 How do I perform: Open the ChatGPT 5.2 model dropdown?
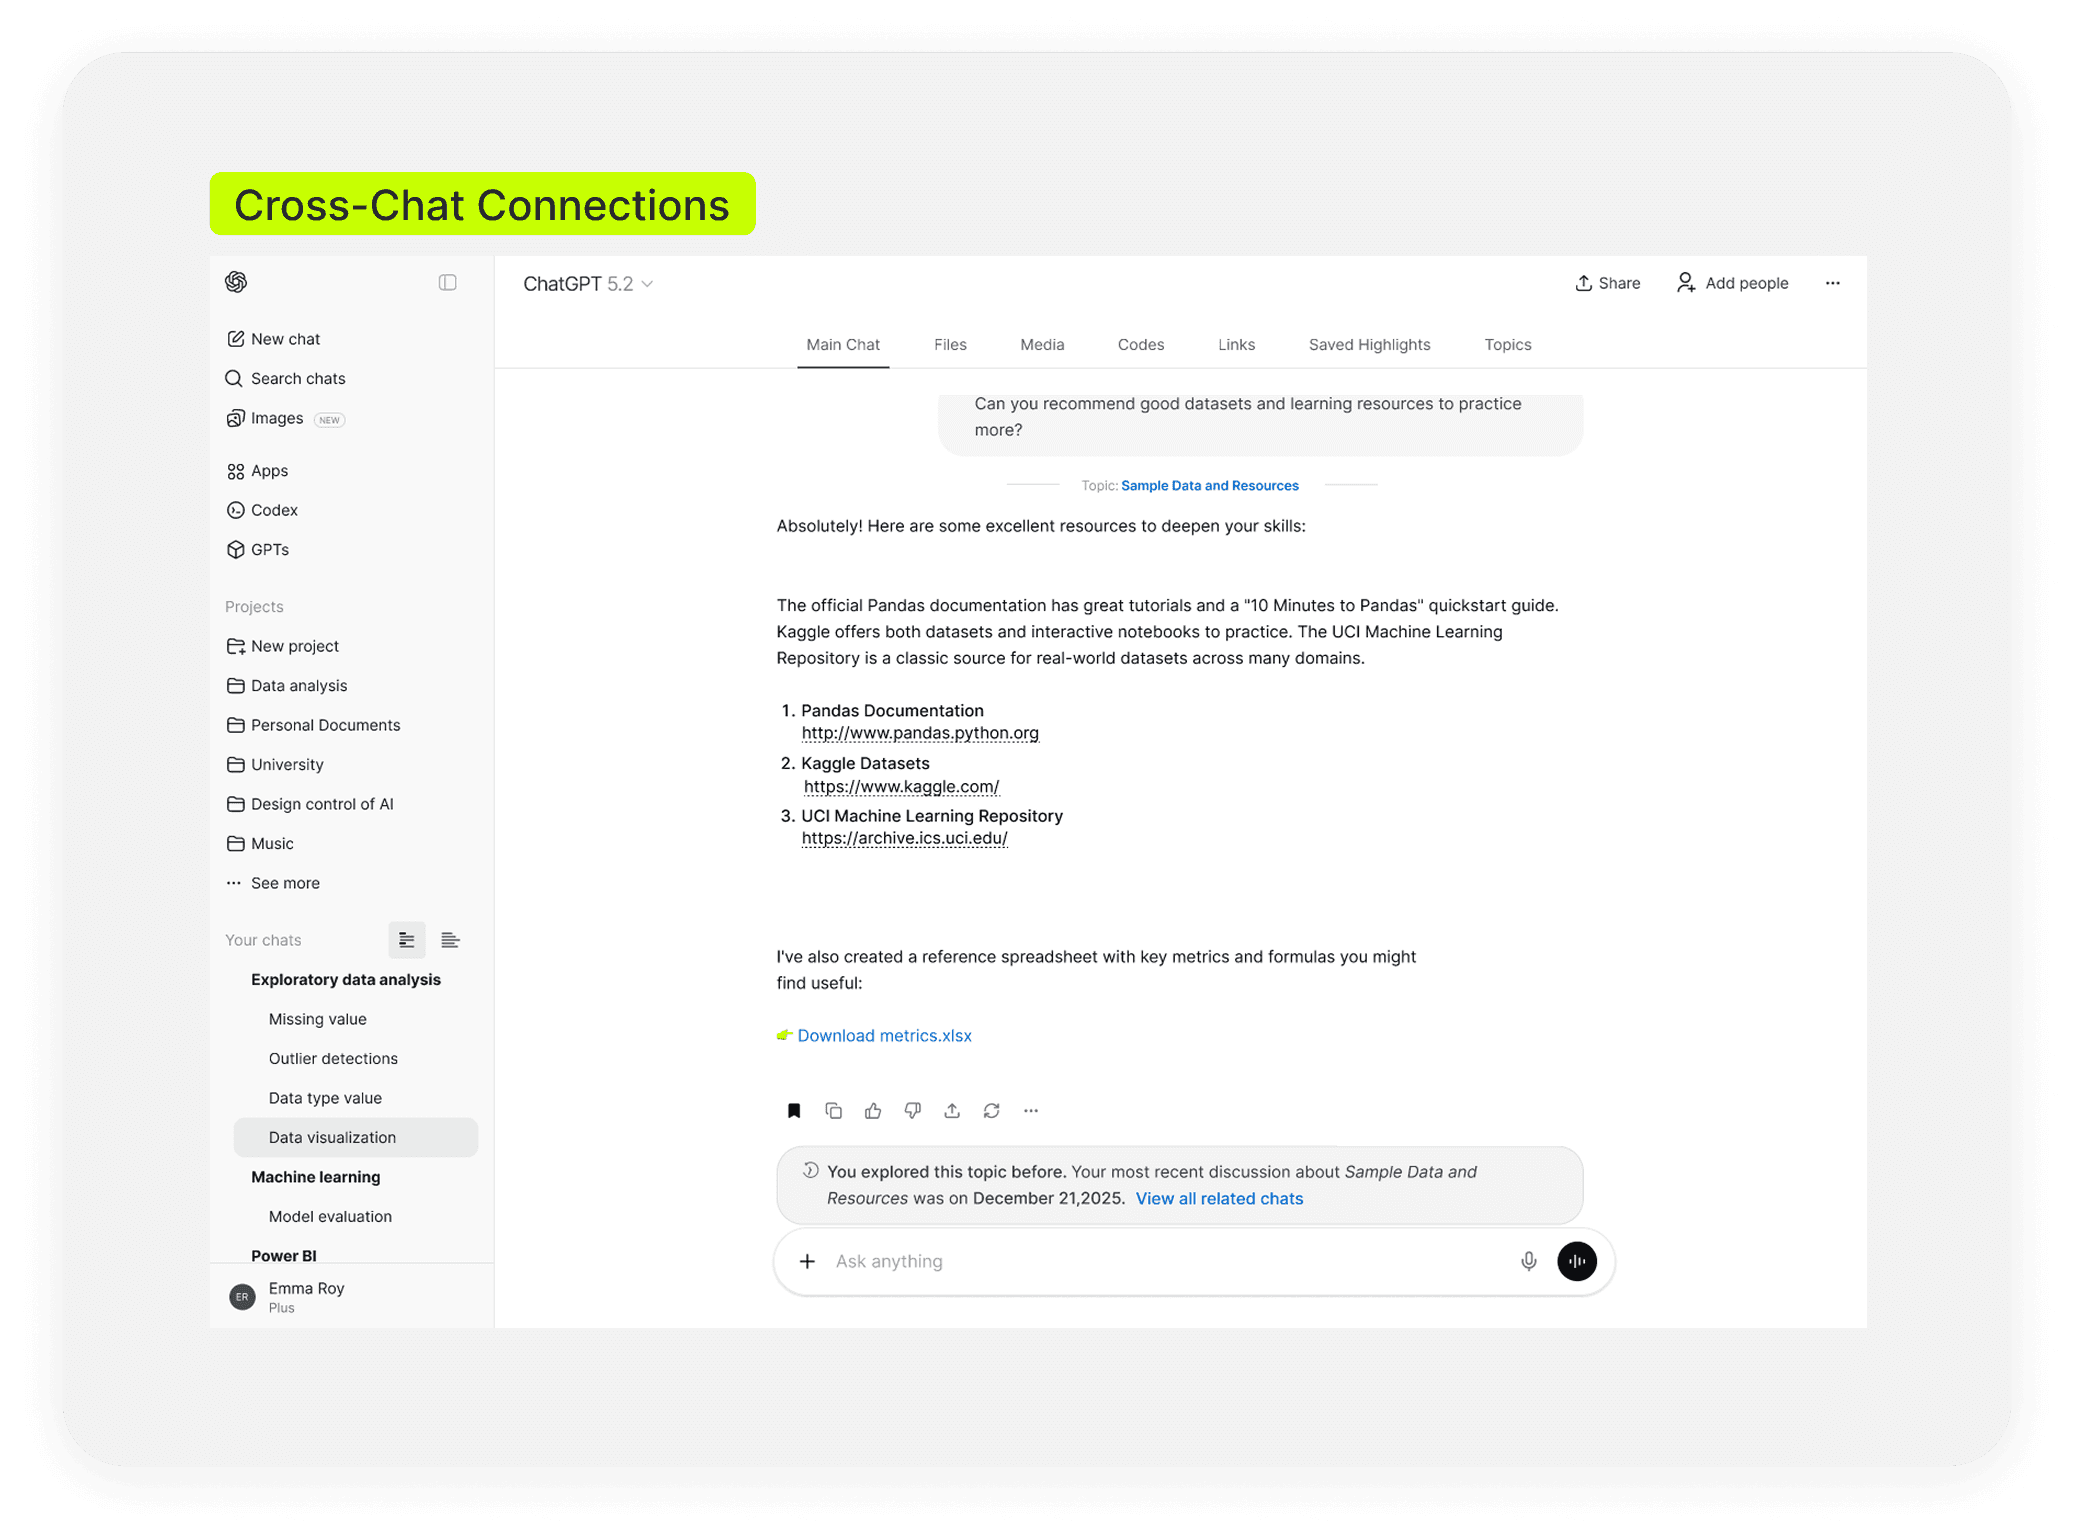[588, 284]
